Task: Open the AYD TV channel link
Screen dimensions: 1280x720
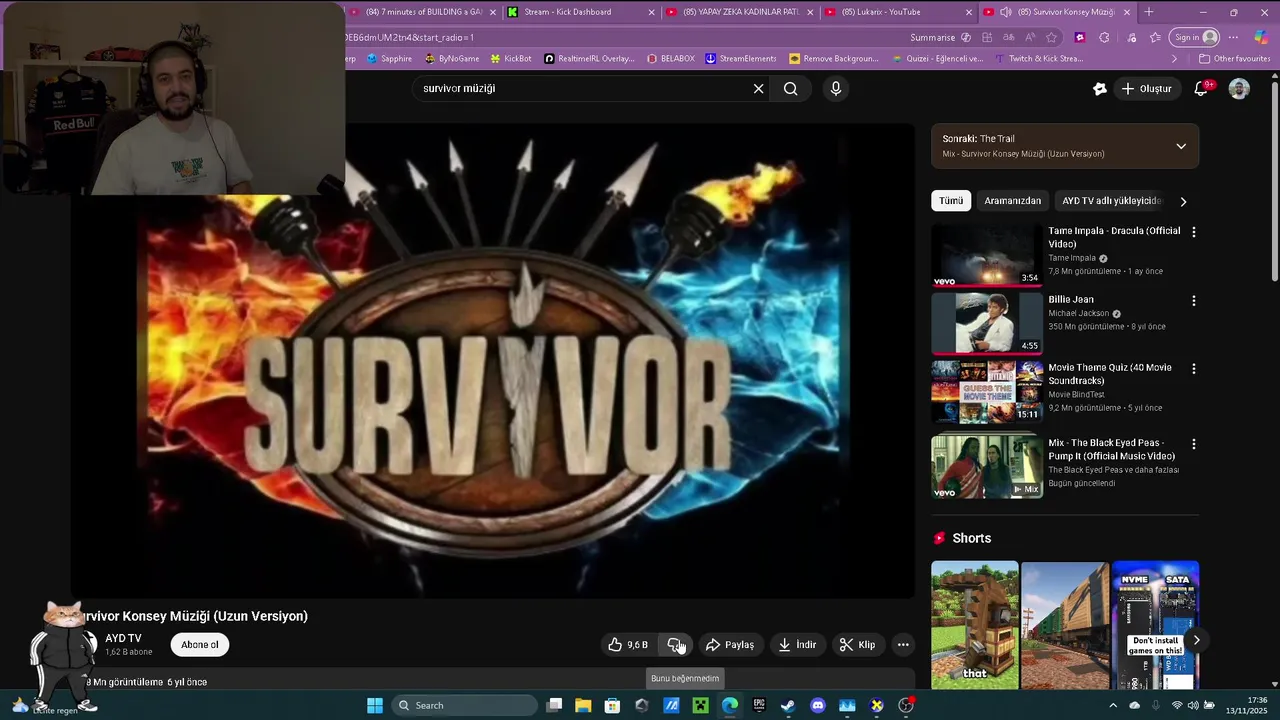Action: coord(123,638)
